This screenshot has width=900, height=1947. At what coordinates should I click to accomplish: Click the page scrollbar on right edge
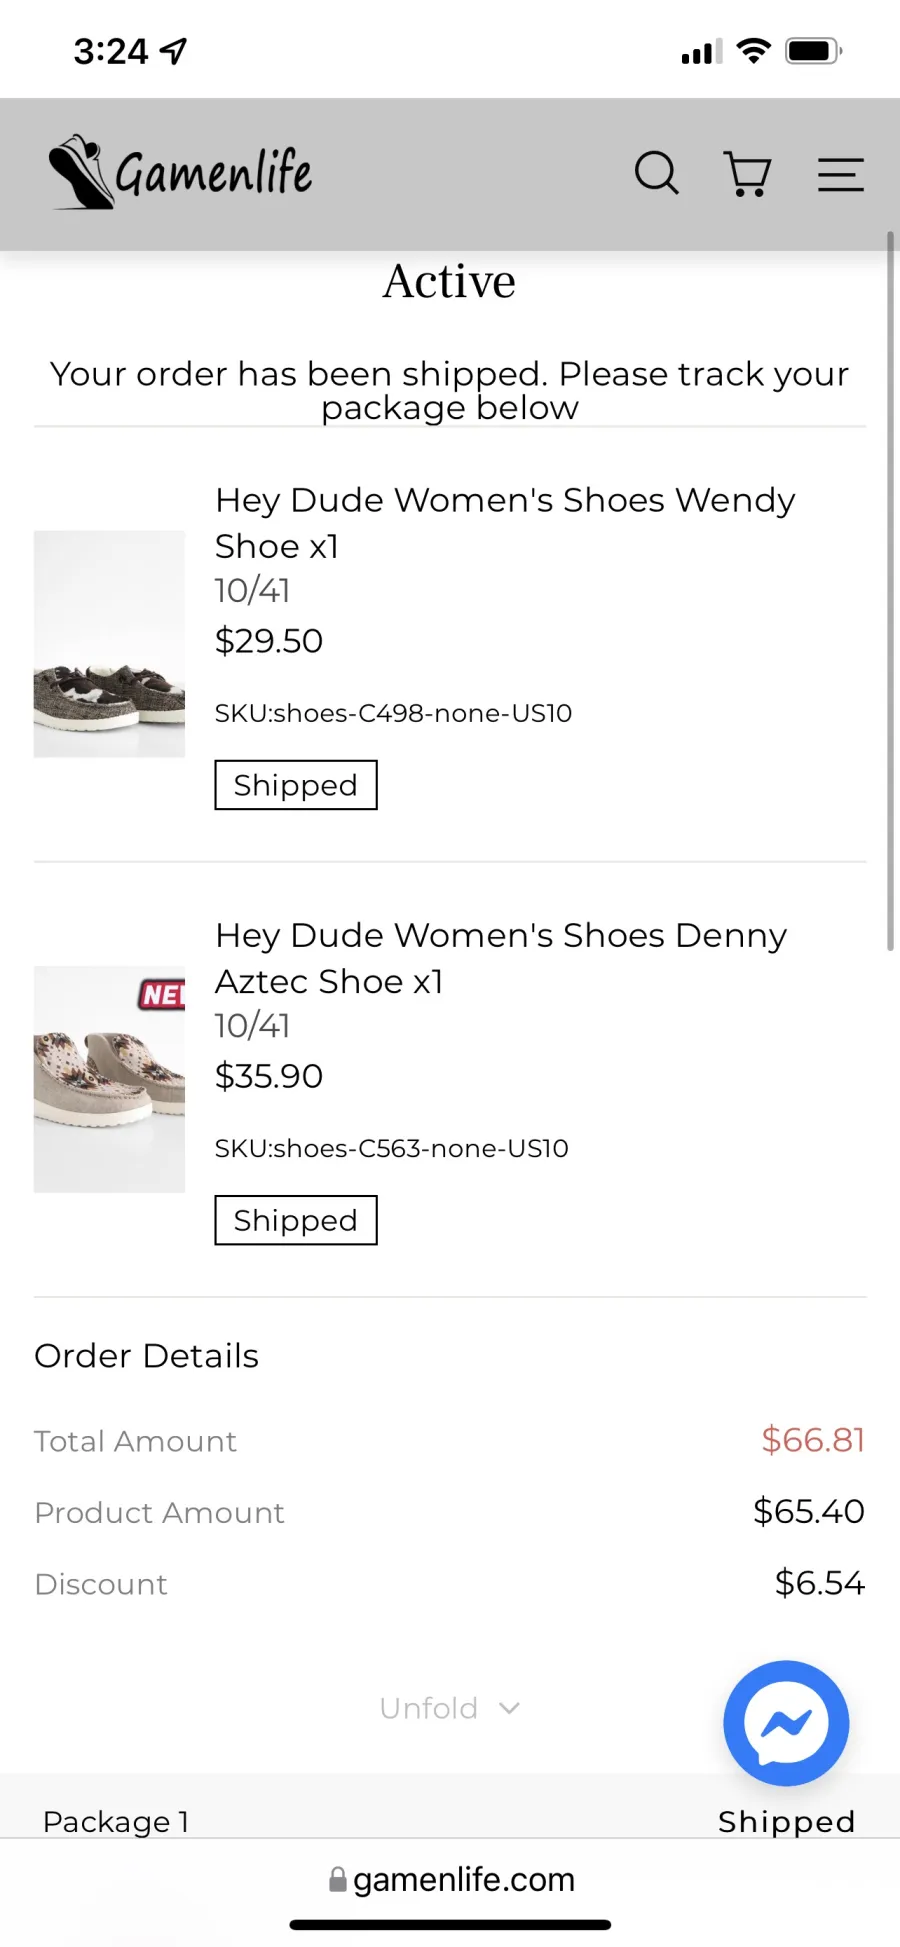tap(890, 590)
